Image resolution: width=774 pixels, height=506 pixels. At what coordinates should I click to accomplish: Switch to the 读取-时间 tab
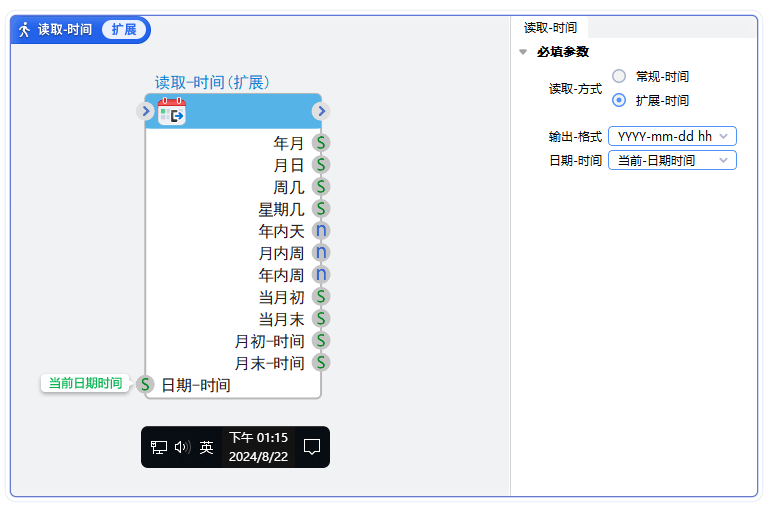click(550, 28)
